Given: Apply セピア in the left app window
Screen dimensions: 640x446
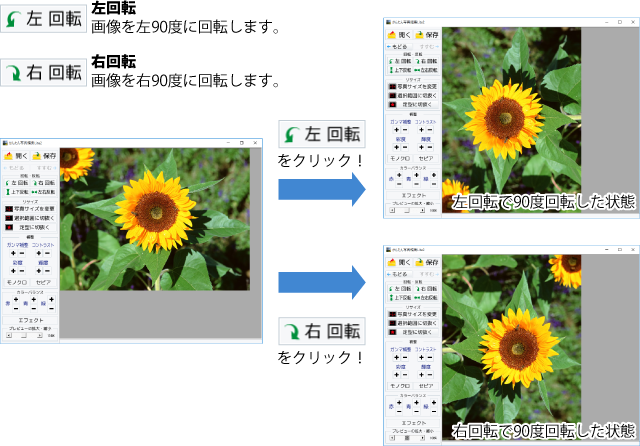Looking at the screenshot, I should tap(44, 283).
